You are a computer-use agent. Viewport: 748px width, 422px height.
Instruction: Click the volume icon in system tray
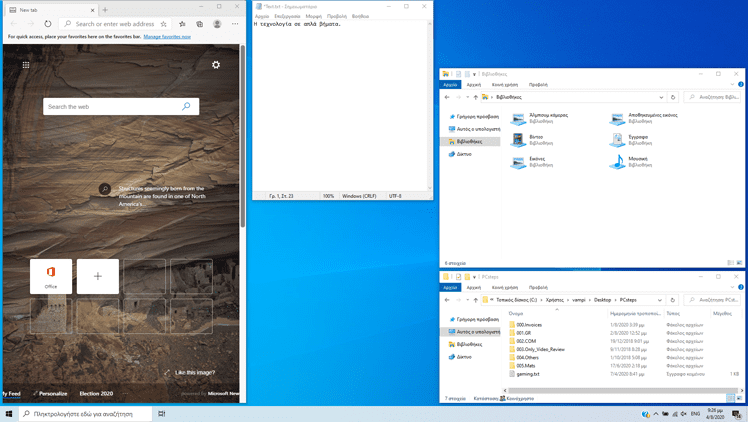[x=684, y=414]
